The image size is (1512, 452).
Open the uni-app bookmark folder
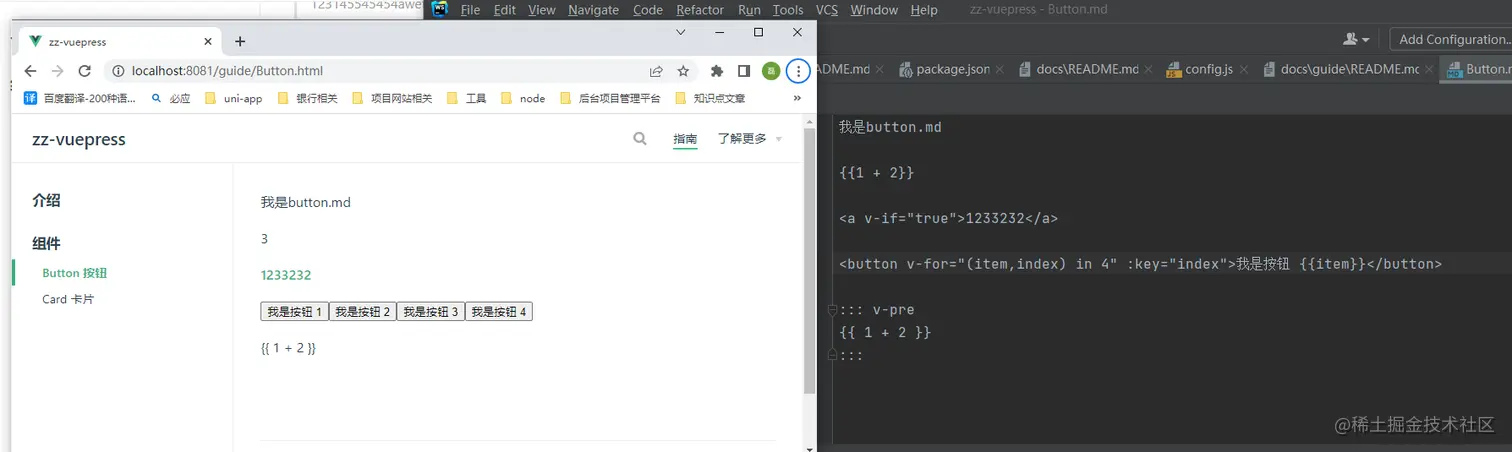[233, 98]
